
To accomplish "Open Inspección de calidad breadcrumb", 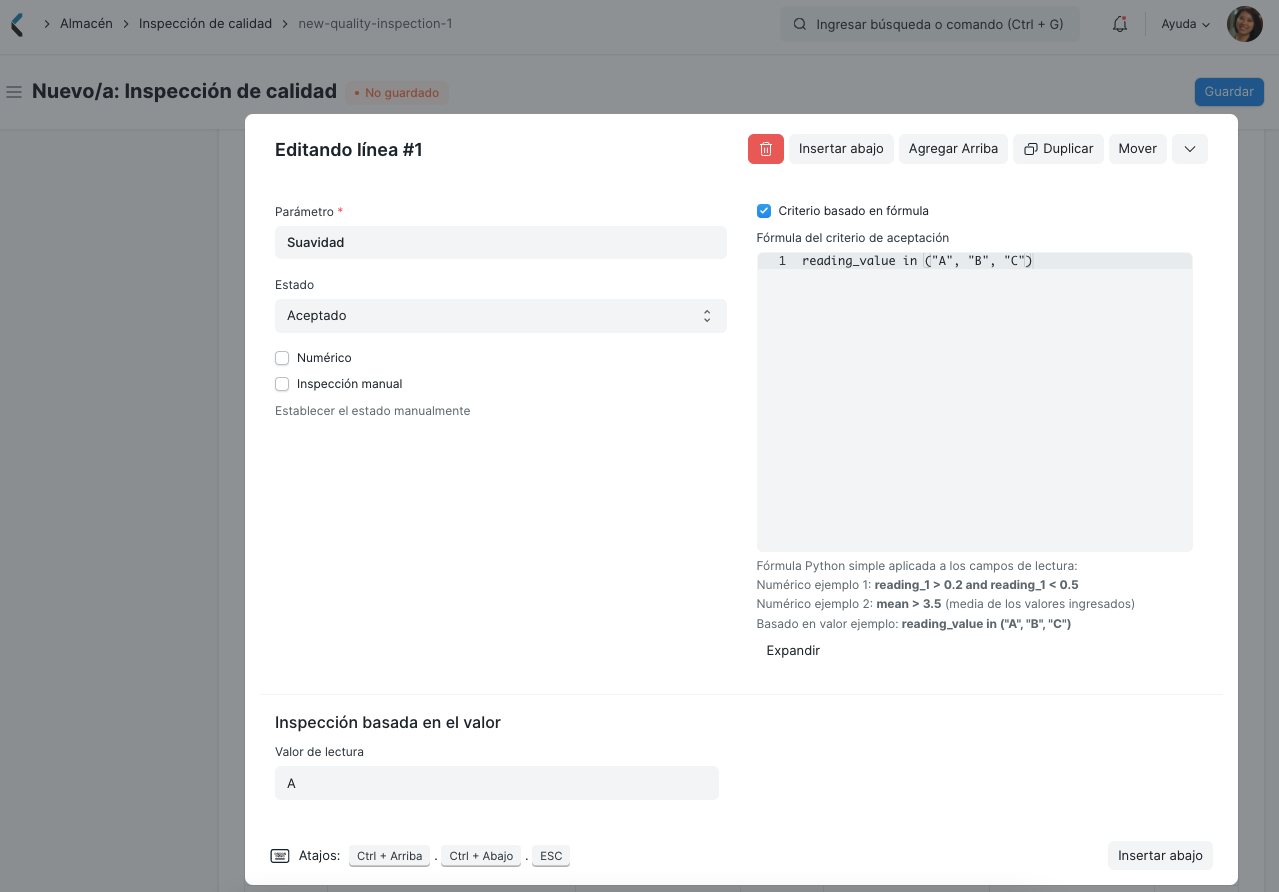I will (205, 24).
